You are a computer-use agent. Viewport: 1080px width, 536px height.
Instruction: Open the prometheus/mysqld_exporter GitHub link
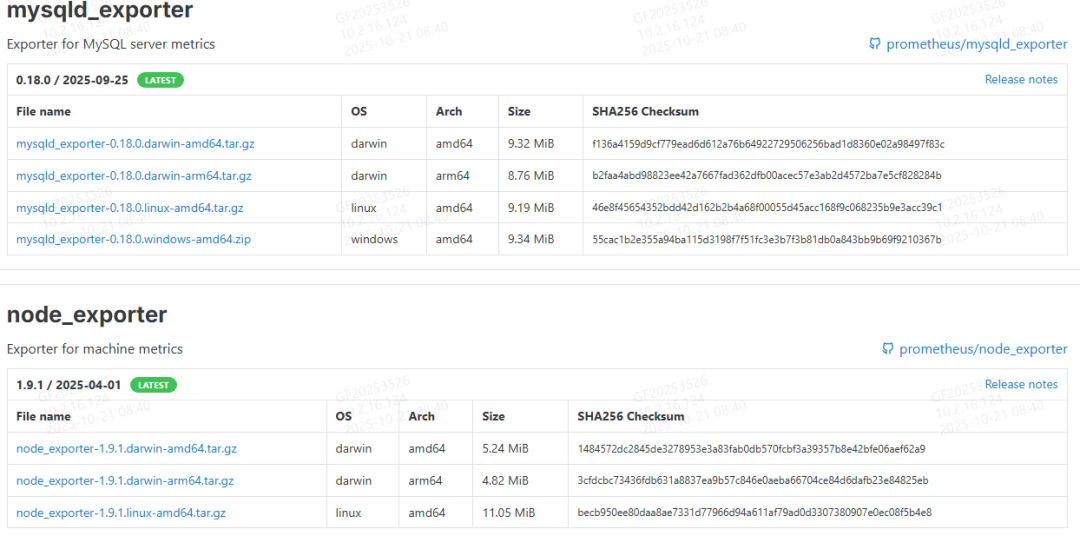coord(977,45)
